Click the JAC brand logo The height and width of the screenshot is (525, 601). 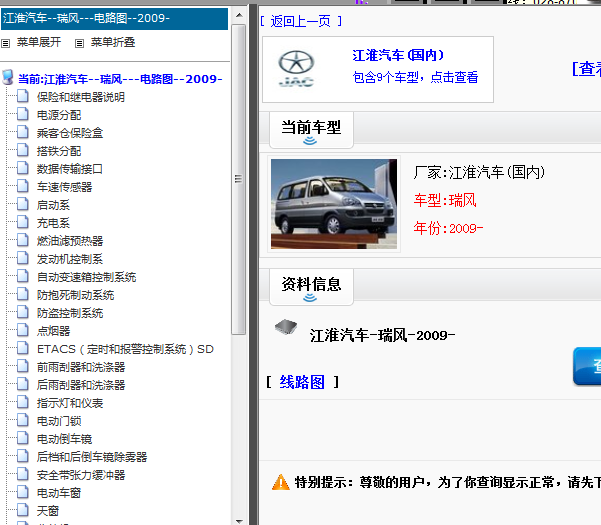(x=296, y=69)
